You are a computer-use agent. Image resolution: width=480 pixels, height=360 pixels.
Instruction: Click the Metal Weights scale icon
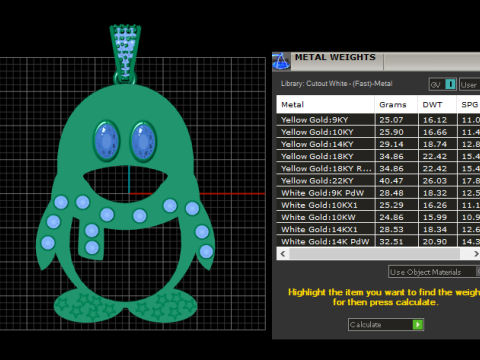(281, 61)
